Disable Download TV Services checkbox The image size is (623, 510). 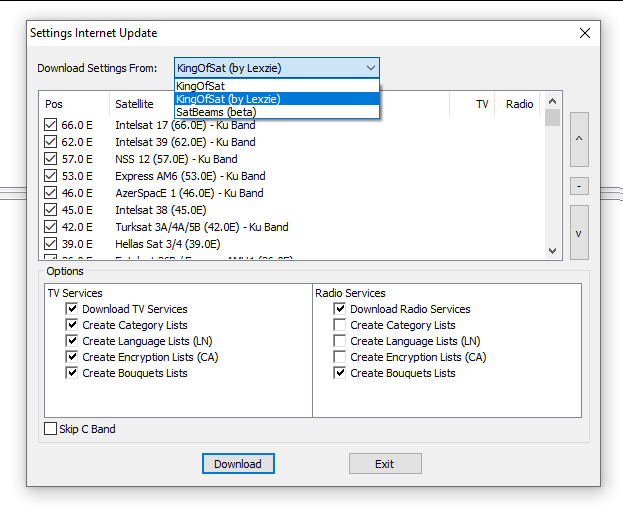coord(72,309)
